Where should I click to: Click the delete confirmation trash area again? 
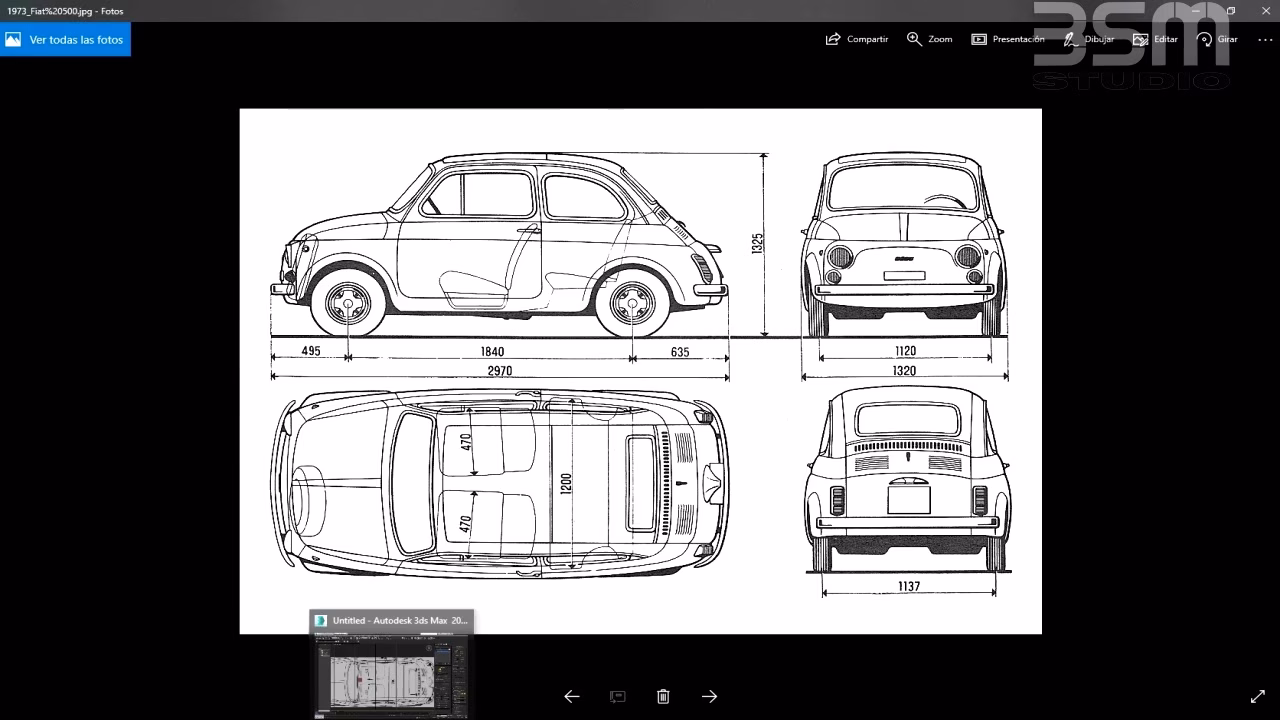click(x=662, y=696)
